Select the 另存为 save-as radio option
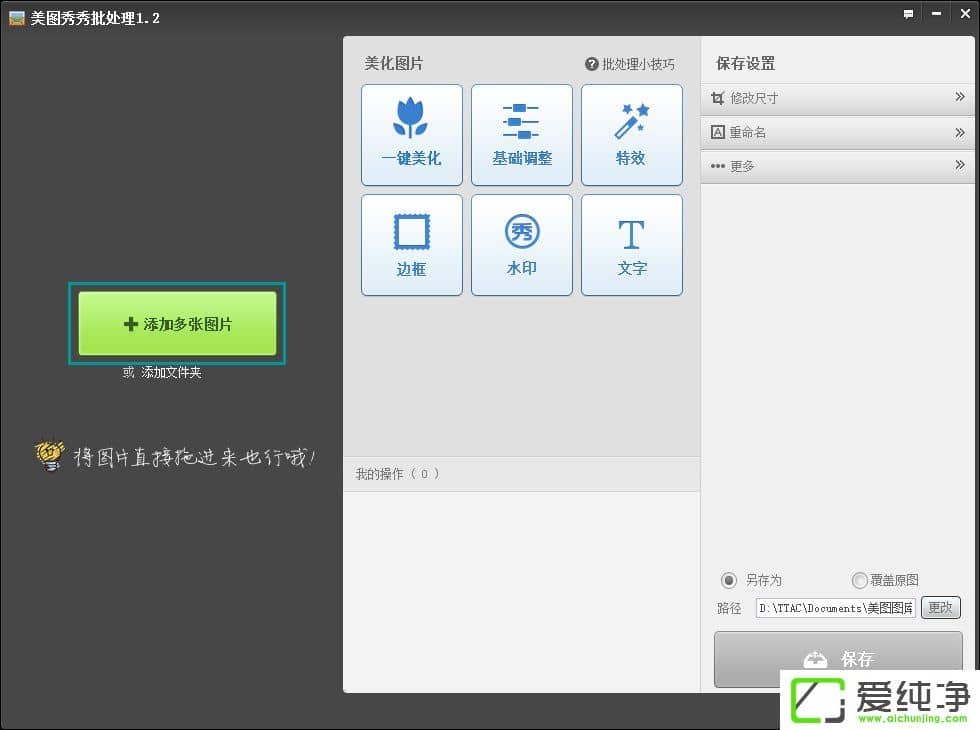The image size is (980, 730). tap(729, 580)
